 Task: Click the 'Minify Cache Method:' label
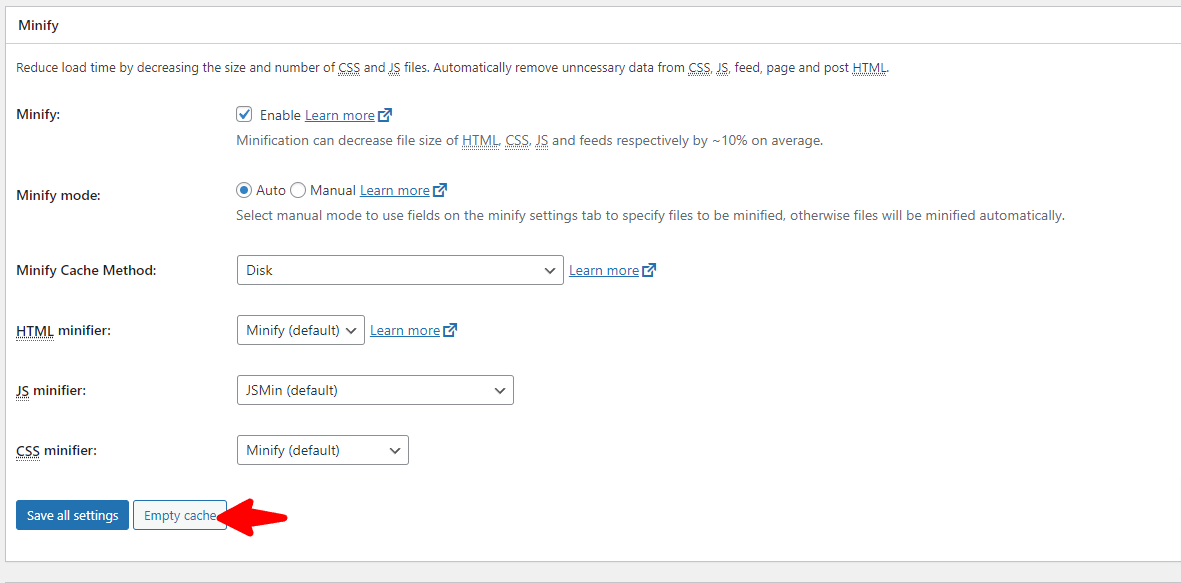pos(86,270)
